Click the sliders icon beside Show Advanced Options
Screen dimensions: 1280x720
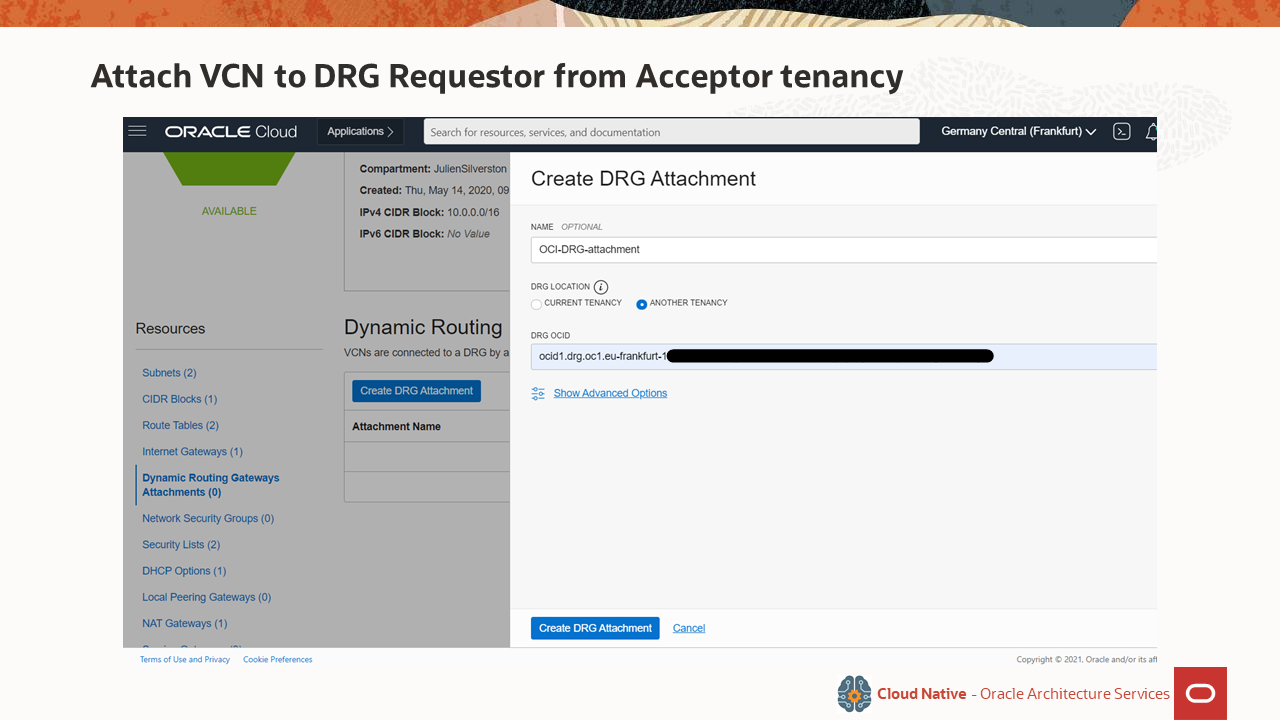coord(538,393)
